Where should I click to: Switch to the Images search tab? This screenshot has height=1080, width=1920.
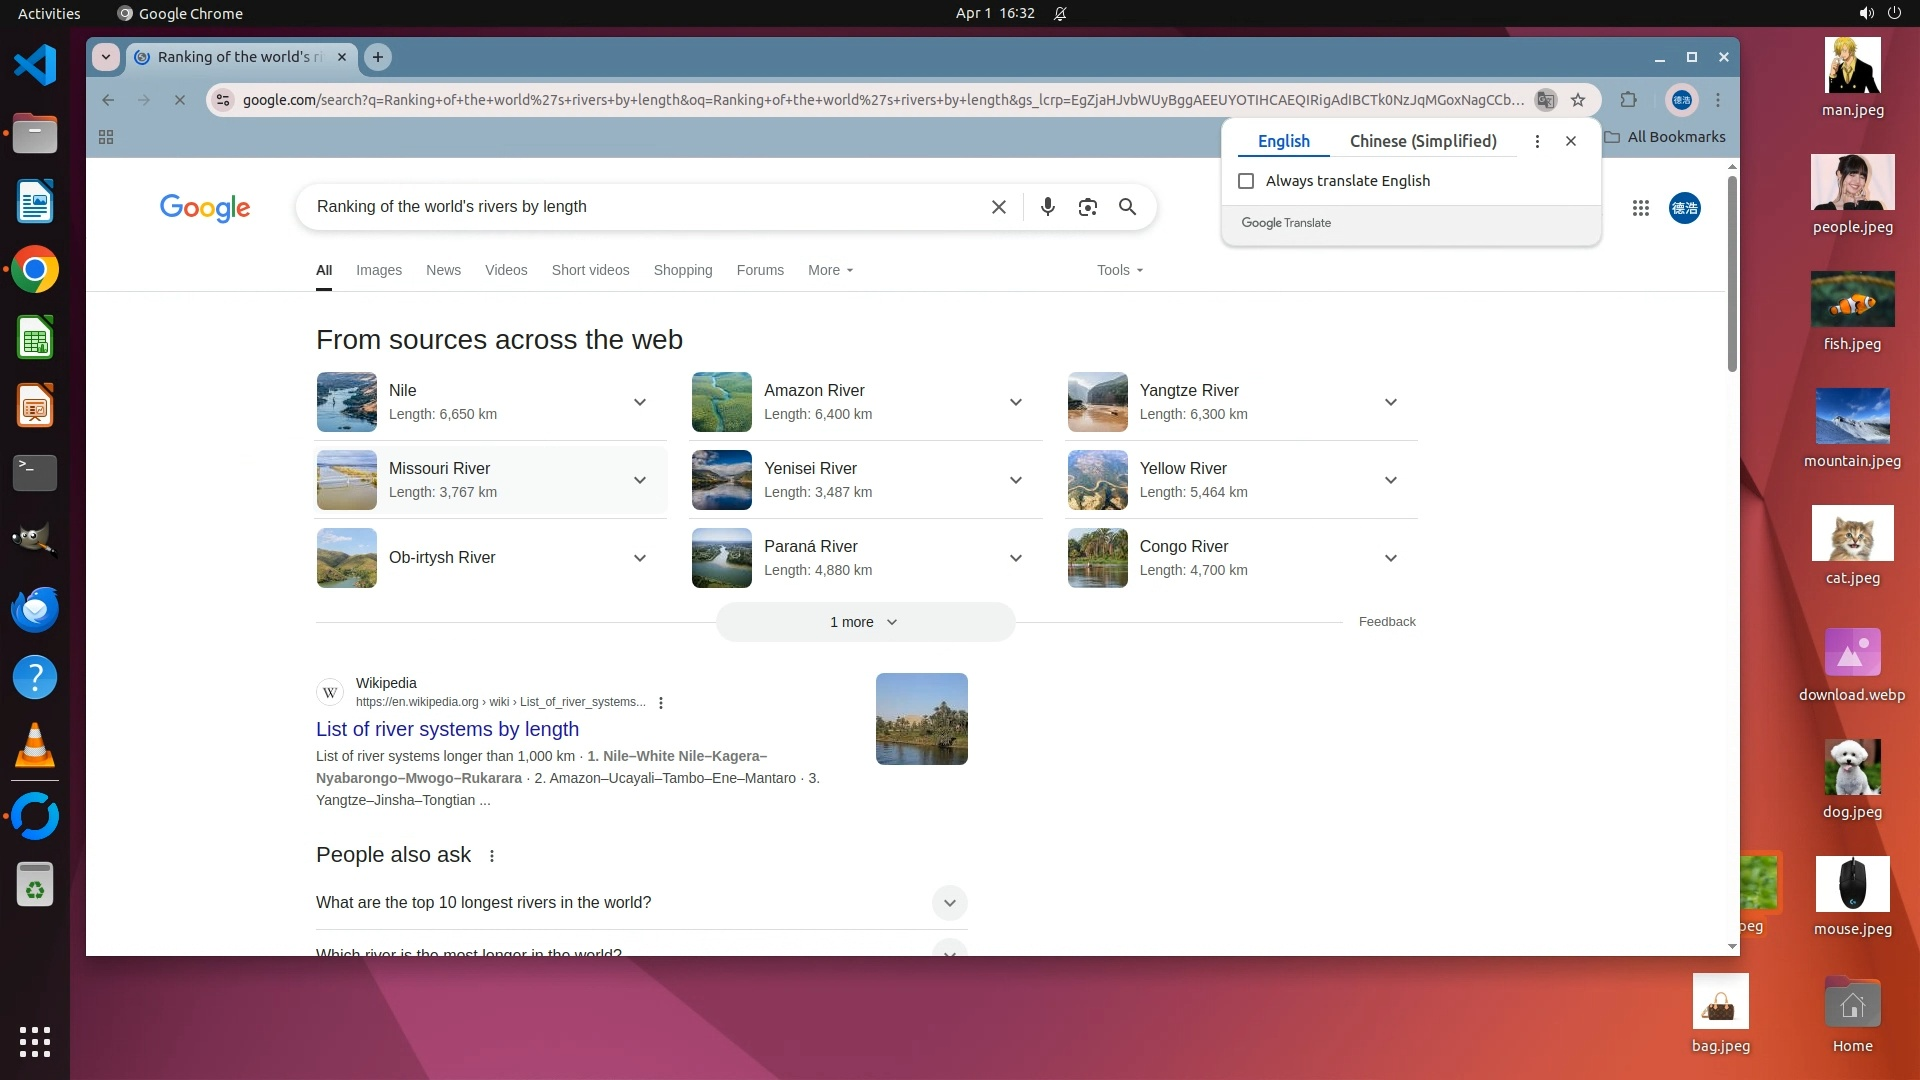tap(378, 270)
